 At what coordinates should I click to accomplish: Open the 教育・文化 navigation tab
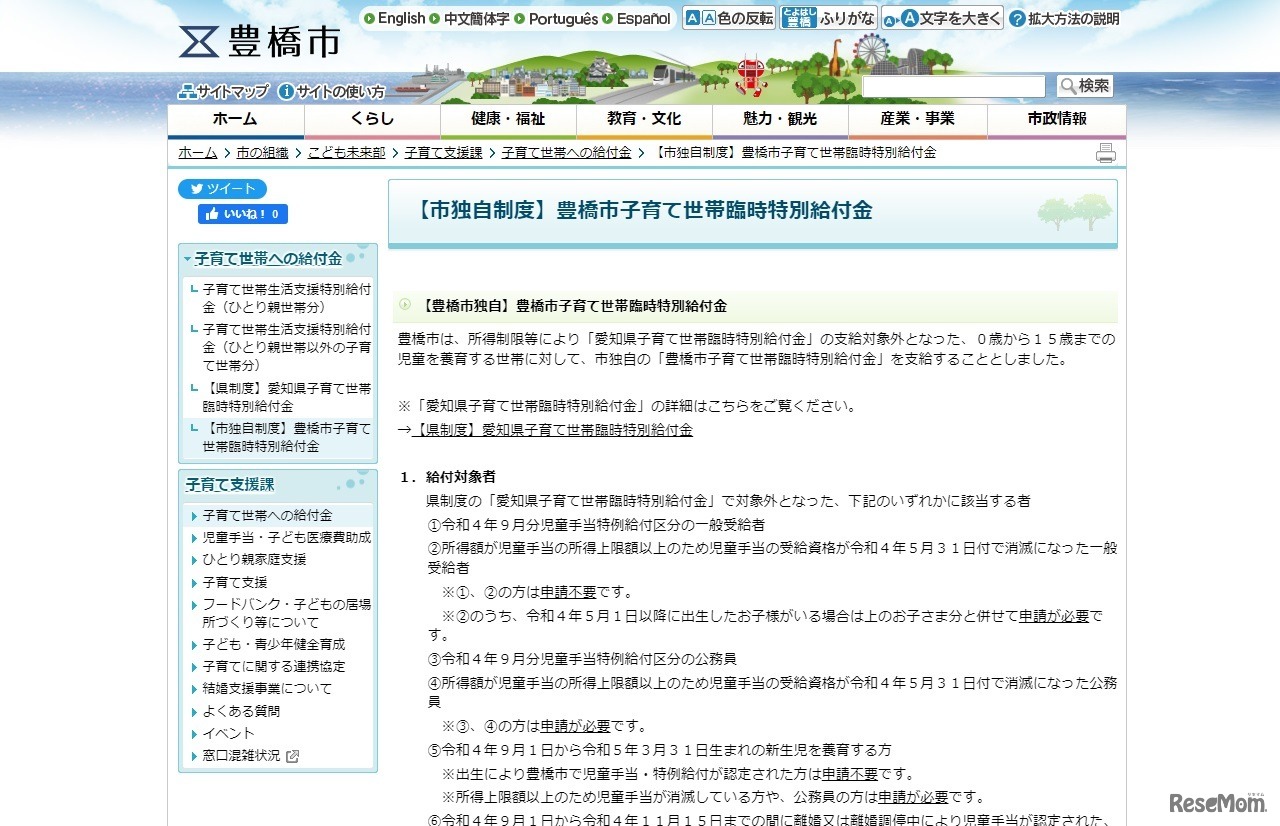(644, 119)
